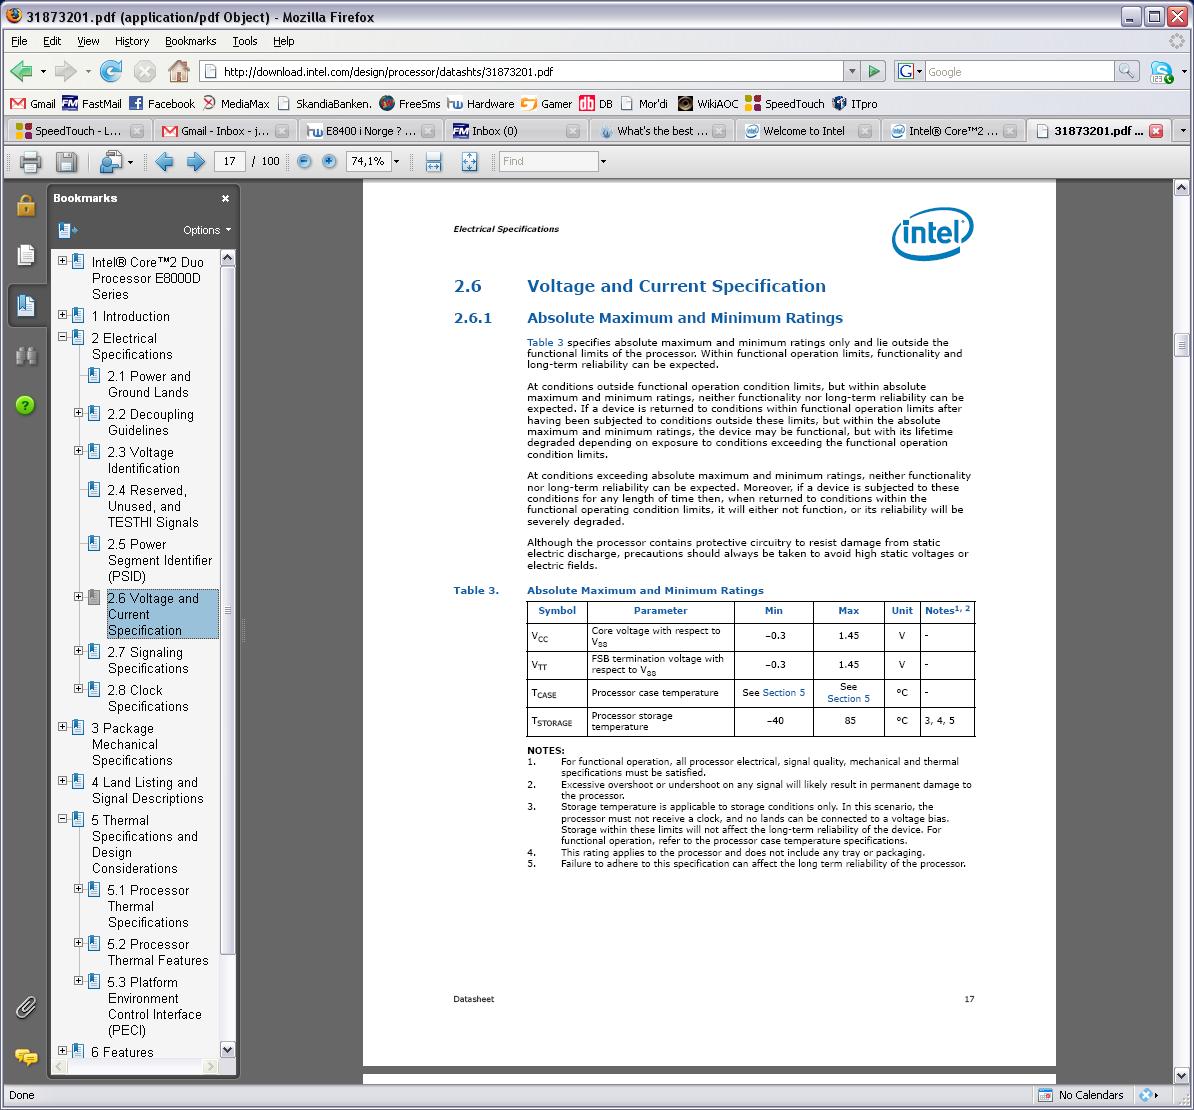Open the URL history dropdown arrow
Image resolution: width=1194 pixels, height=1110 pixels.
(x=851, y=72)
